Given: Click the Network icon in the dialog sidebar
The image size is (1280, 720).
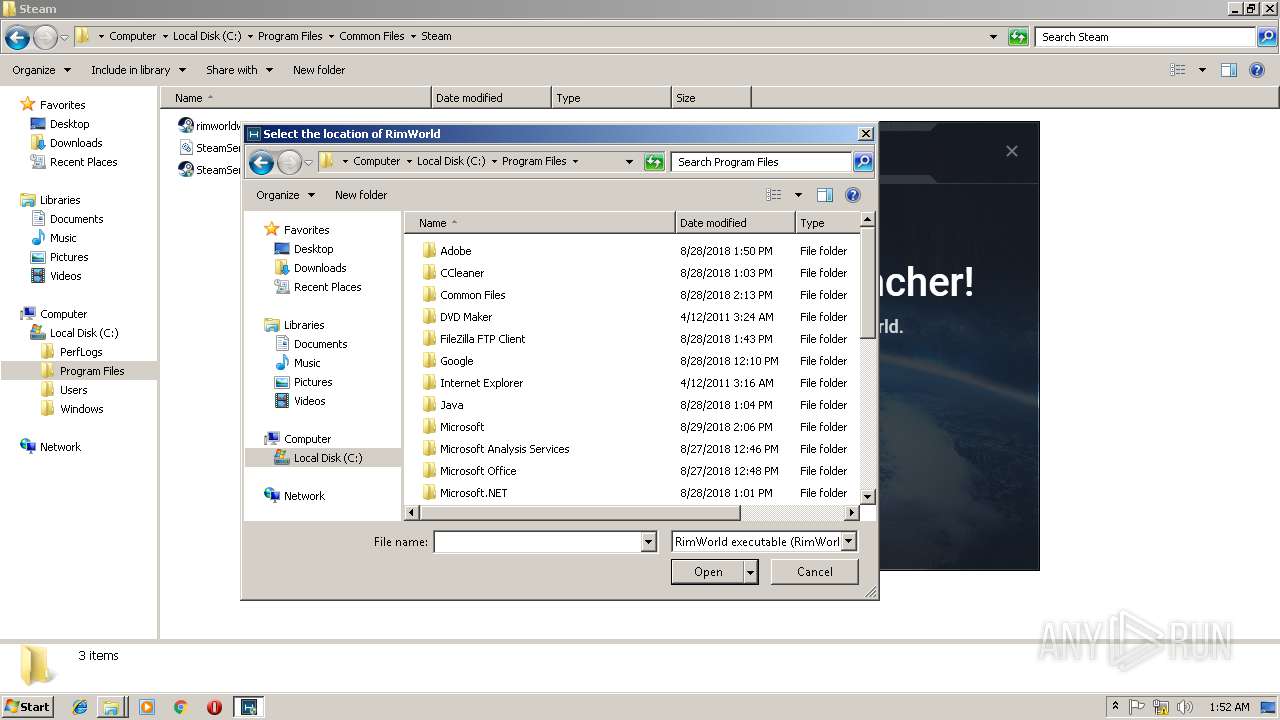Looking at the screenshot, I should [x=272, y=496].
